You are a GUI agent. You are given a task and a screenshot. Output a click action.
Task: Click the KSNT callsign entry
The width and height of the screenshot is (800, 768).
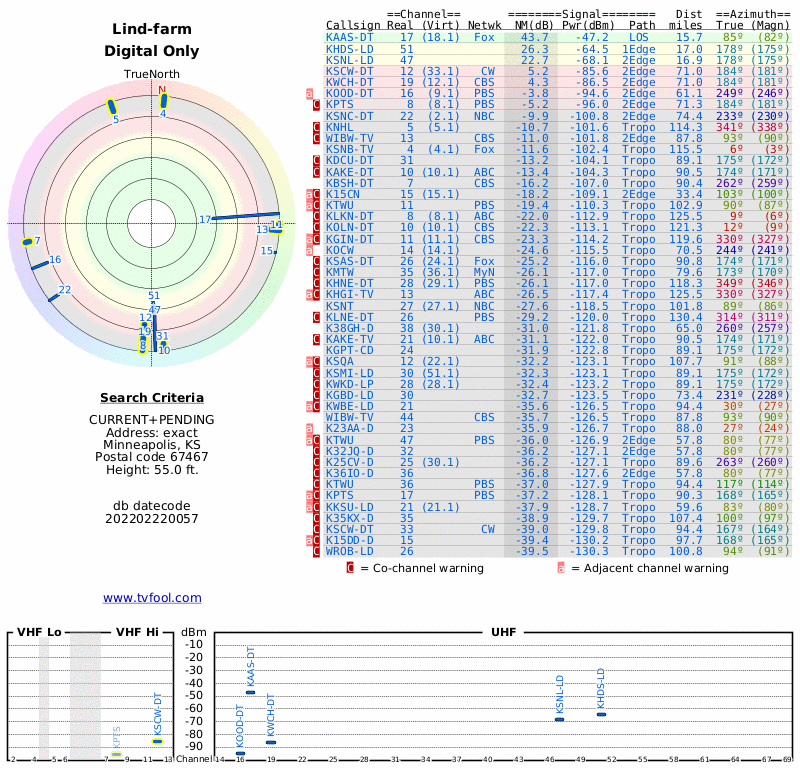pos(339,306)
